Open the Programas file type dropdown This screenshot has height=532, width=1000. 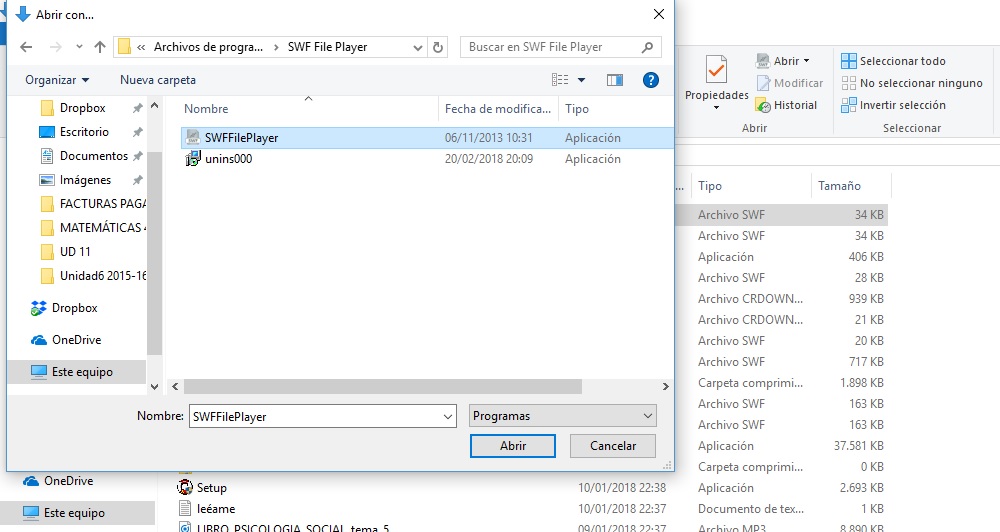pos(562,416)
